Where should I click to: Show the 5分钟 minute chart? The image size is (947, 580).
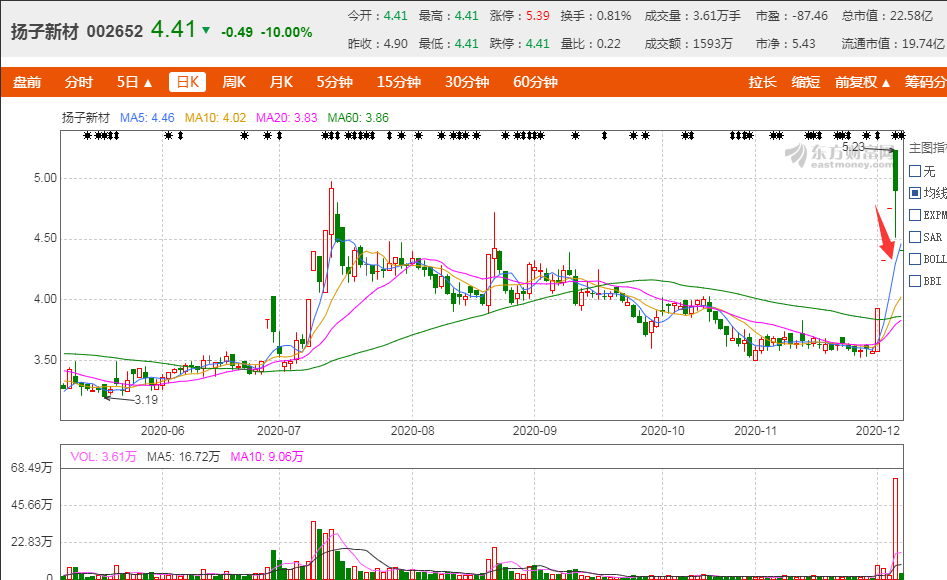click(335, 82)
